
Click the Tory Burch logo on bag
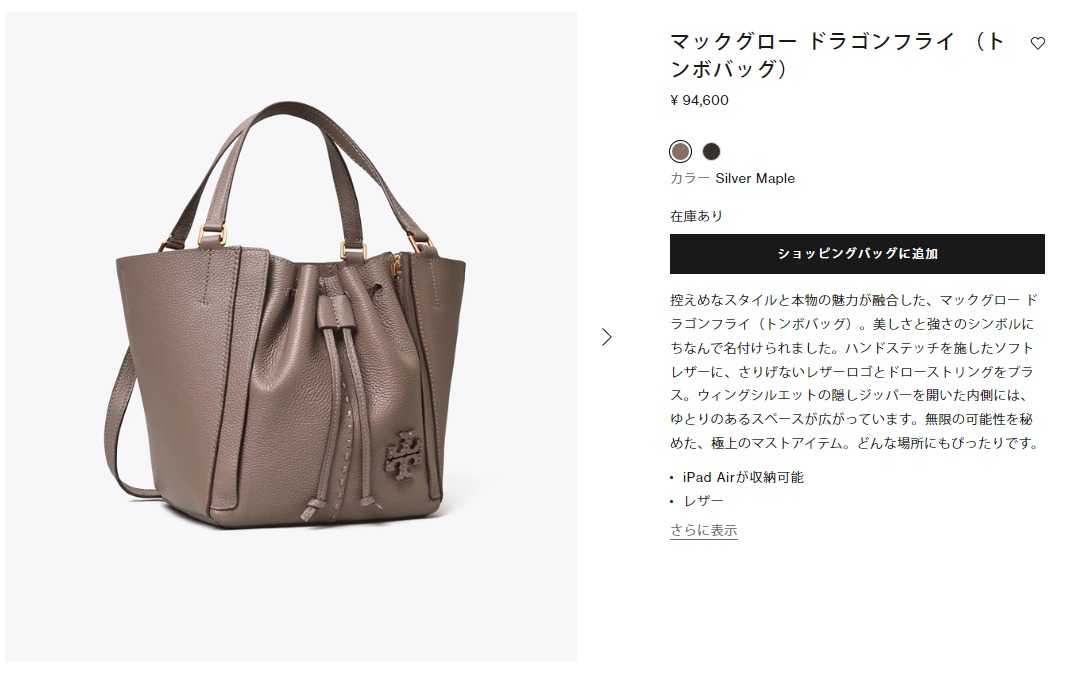(x=403, y=453)
